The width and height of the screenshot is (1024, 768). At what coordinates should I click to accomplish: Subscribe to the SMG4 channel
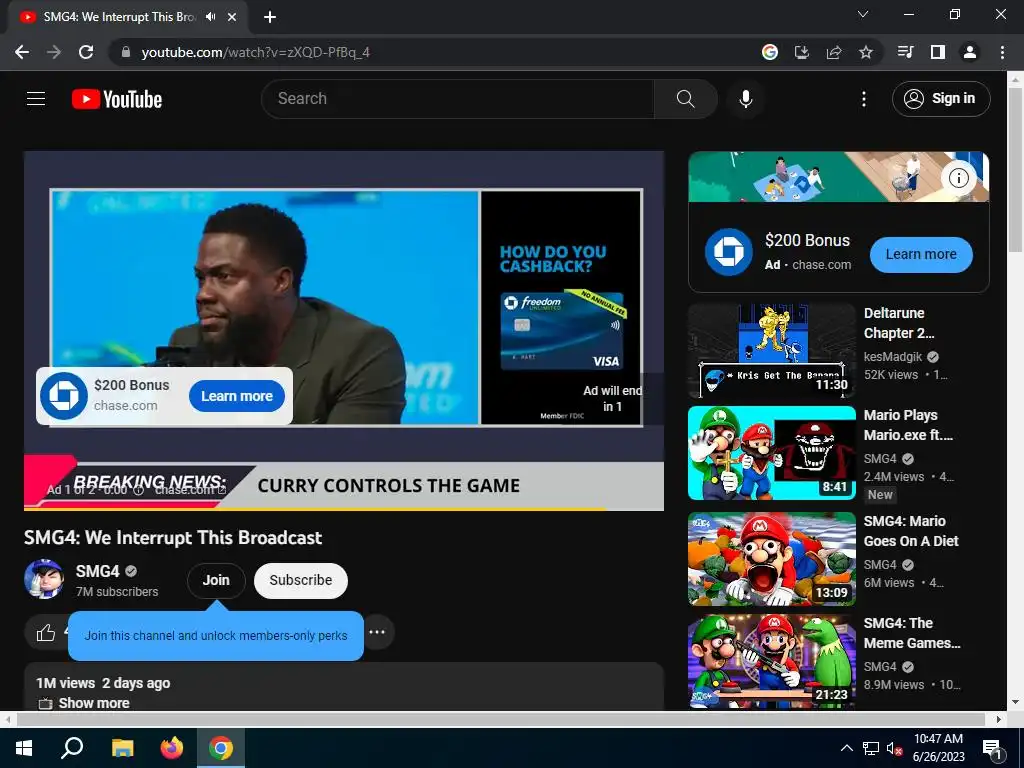pos(300,580)
